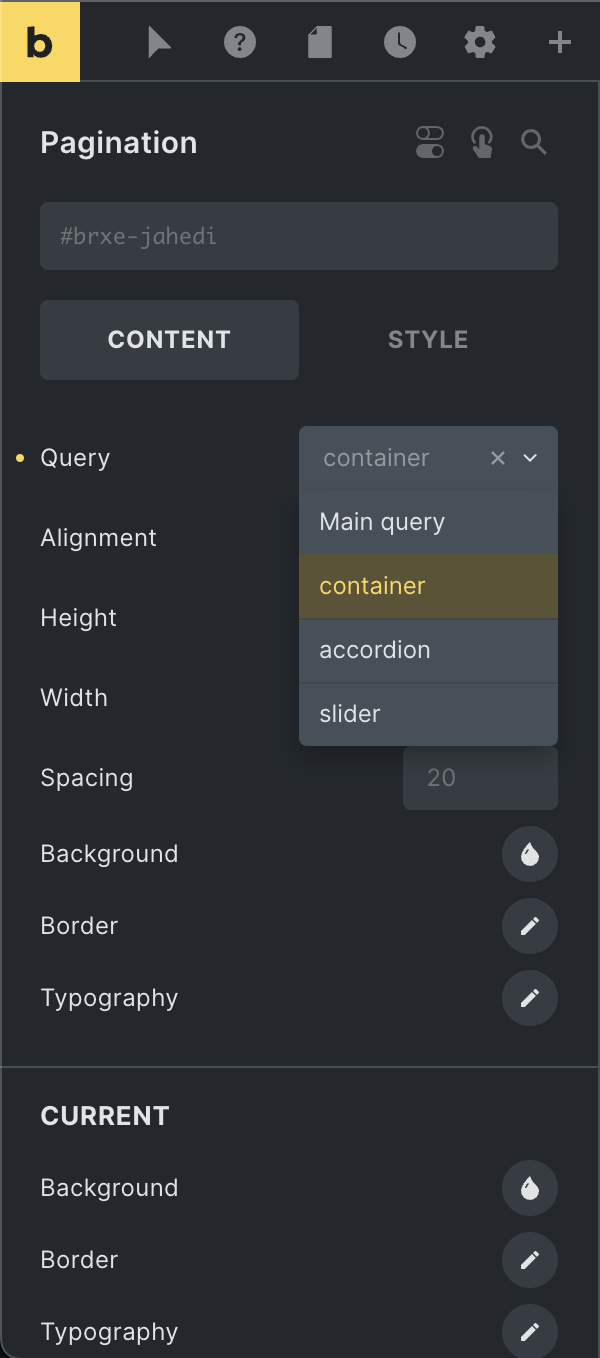600x1358 pixels.
Task: Collapse the Query dropdown chevron
Action: point(531,458)
